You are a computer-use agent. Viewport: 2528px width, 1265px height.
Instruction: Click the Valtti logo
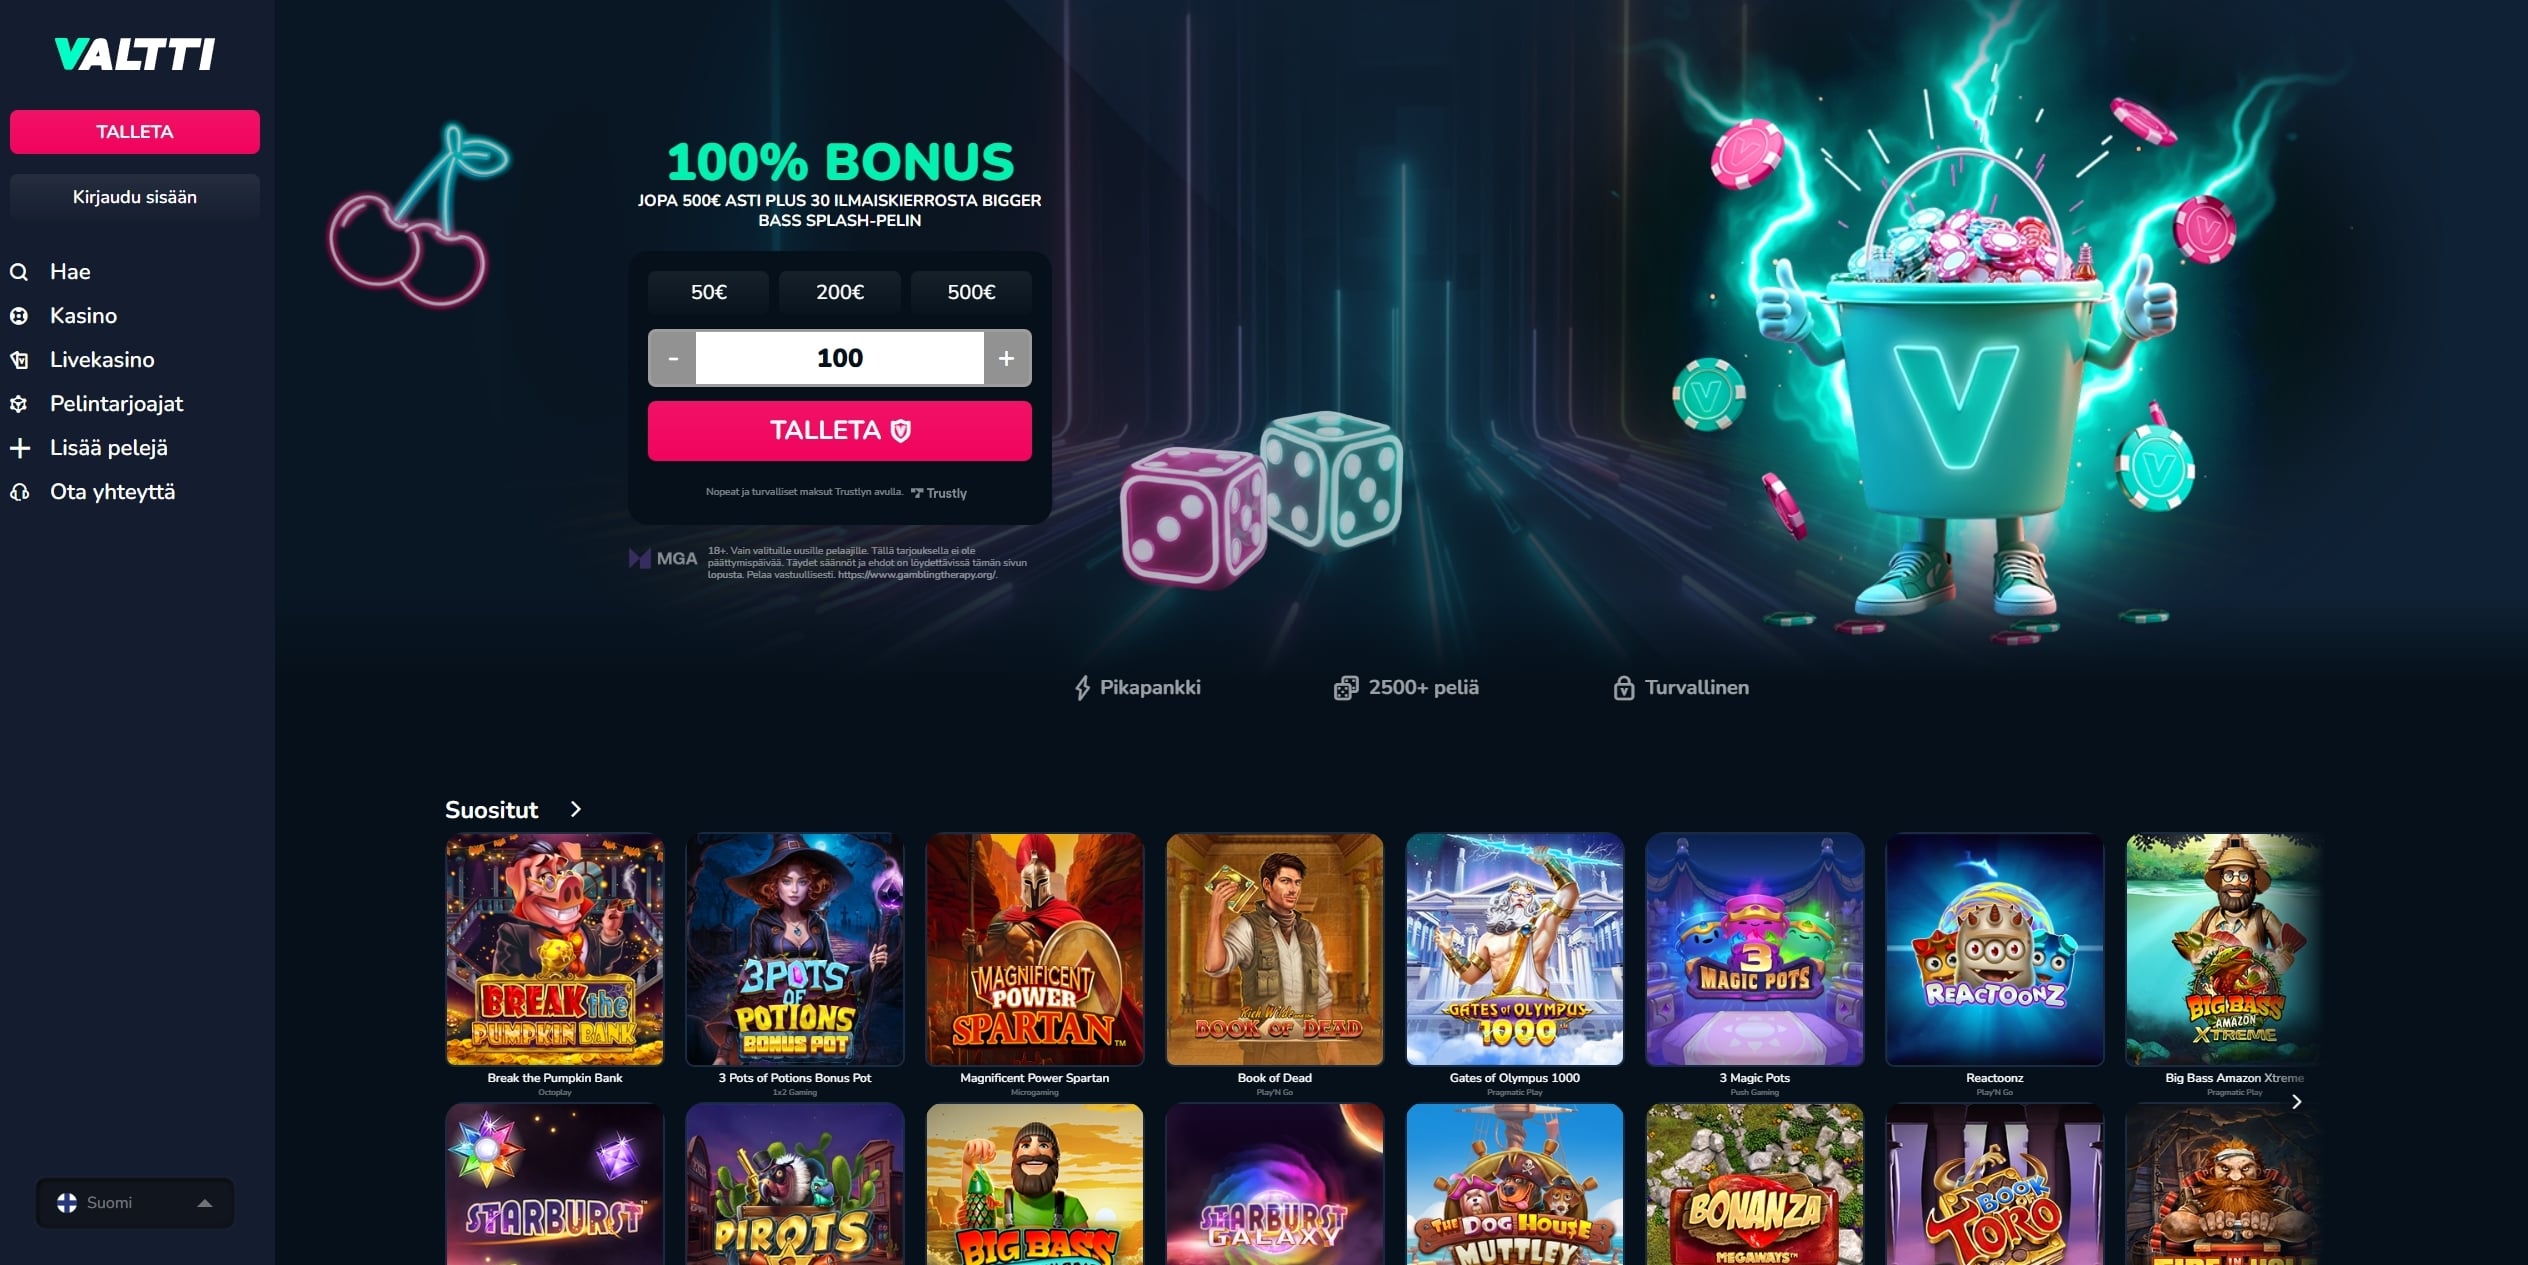(135, 54)
